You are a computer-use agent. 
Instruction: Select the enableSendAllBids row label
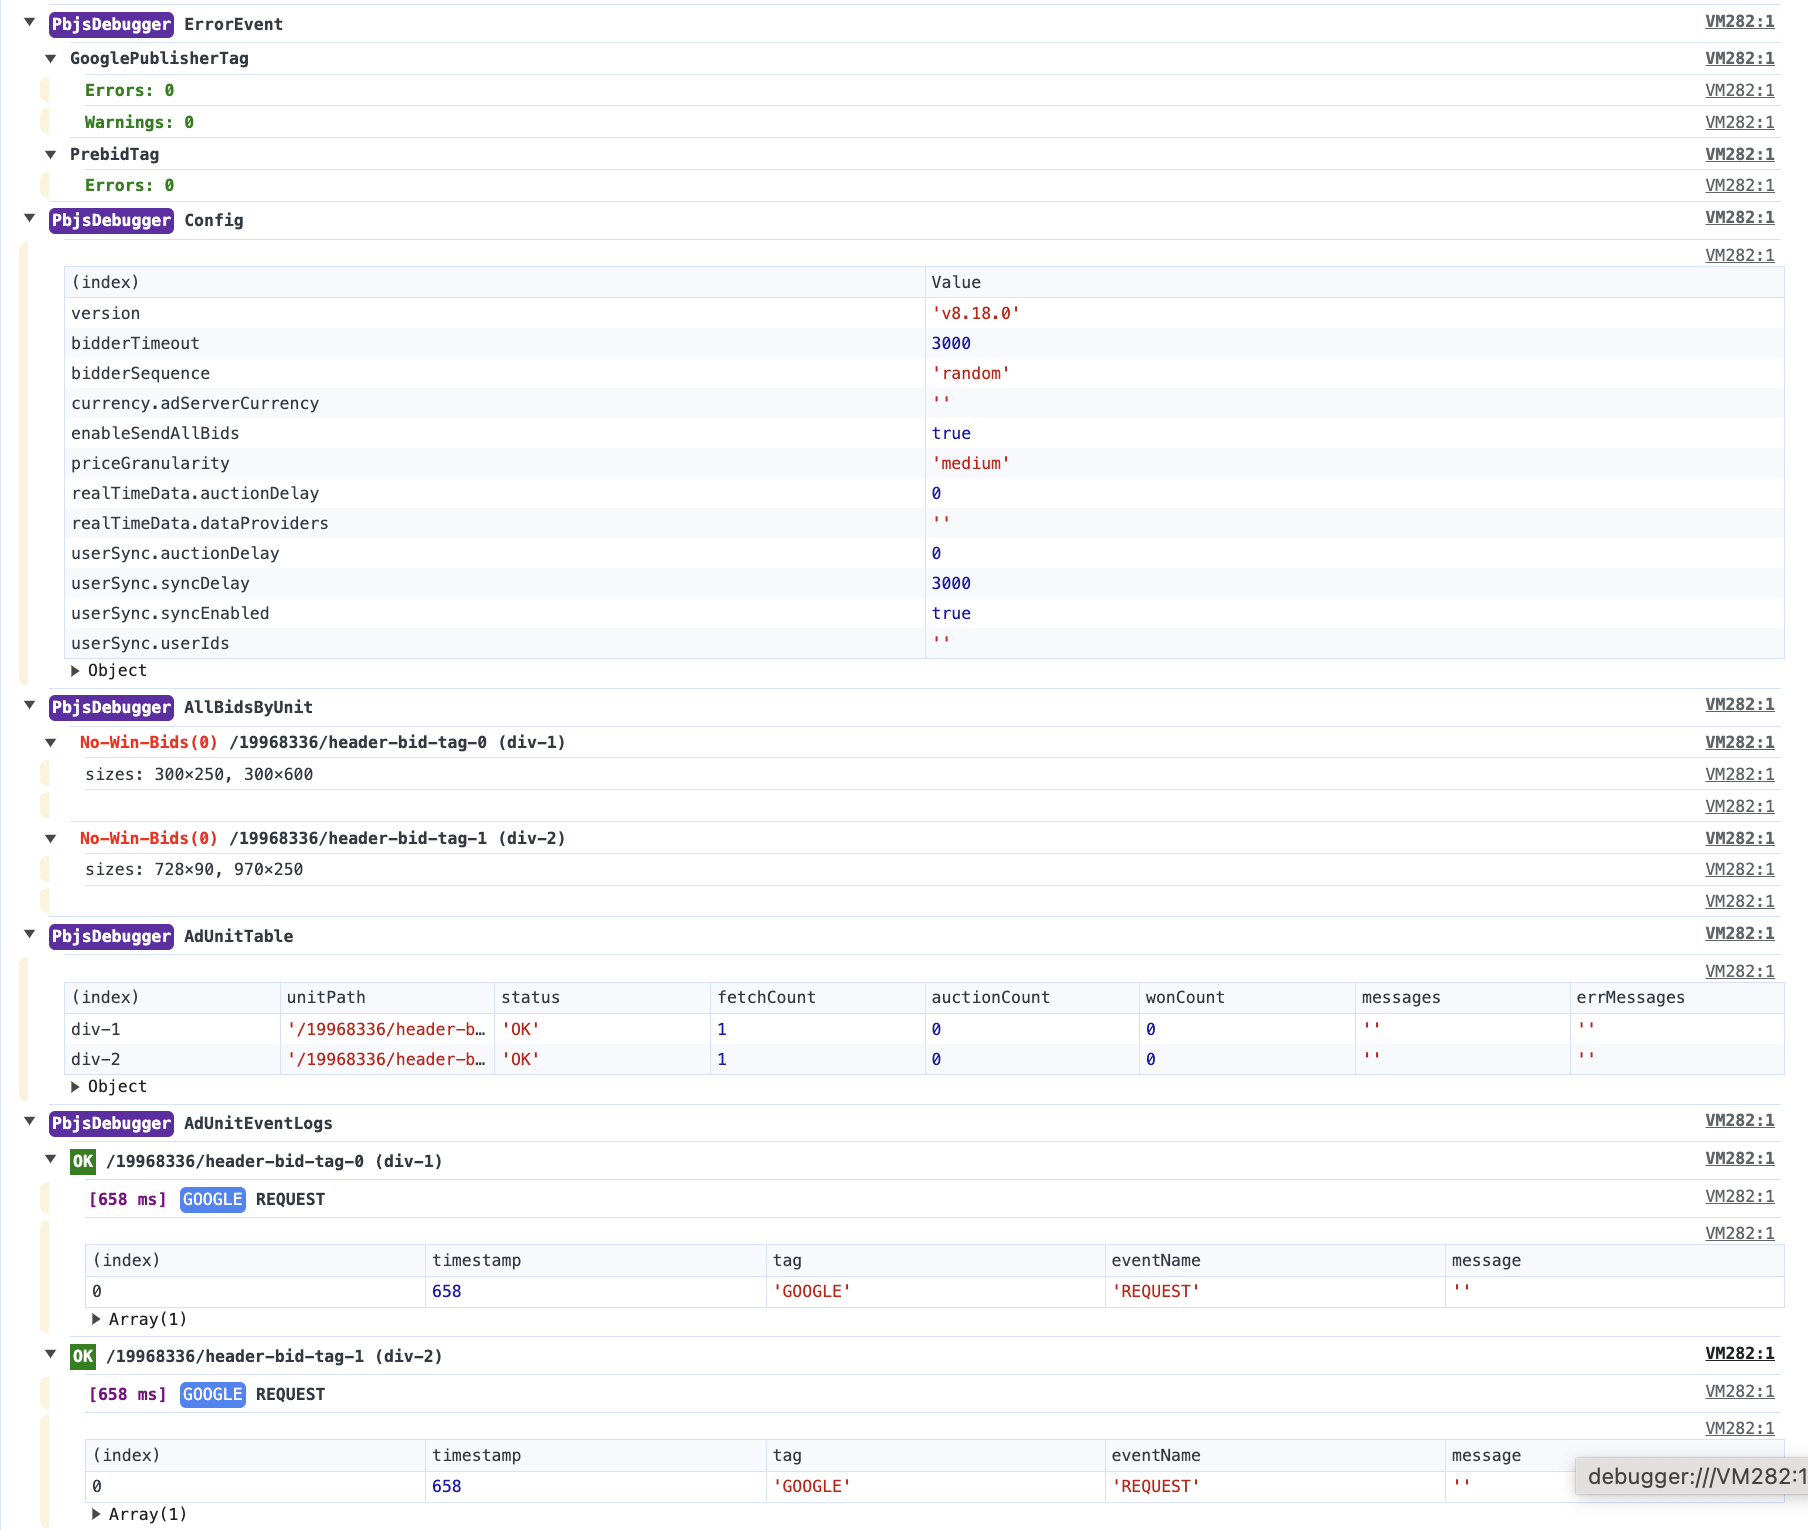(155, 433)
